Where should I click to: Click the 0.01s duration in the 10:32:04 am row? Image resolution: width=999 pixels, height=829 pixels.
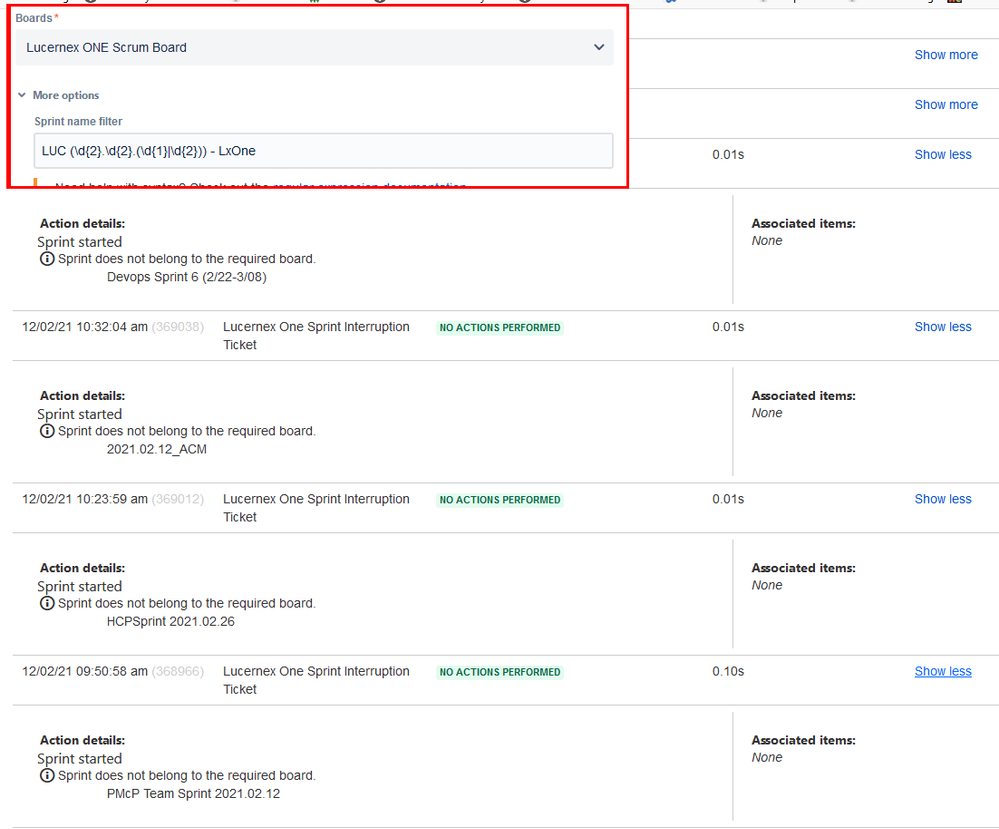tap(728, 327)
